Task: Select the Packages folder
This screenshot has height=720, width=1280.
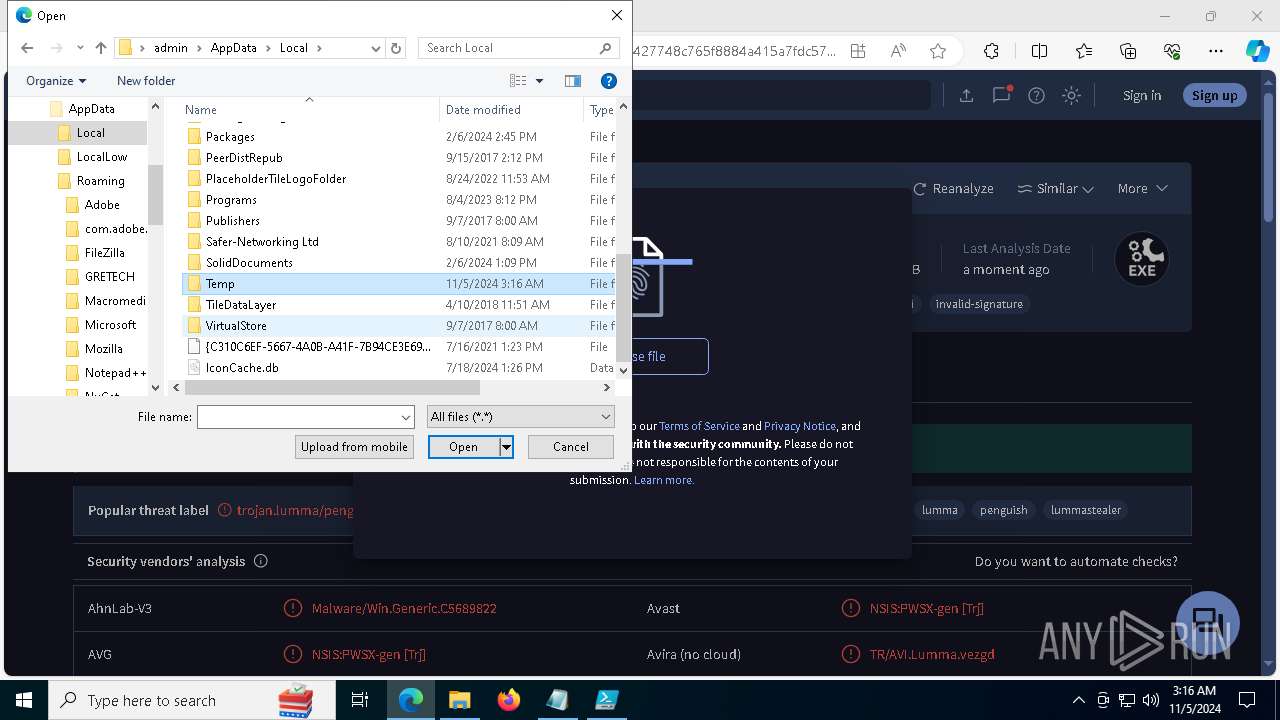Action: pyautogui.click(x=230, y=137)
